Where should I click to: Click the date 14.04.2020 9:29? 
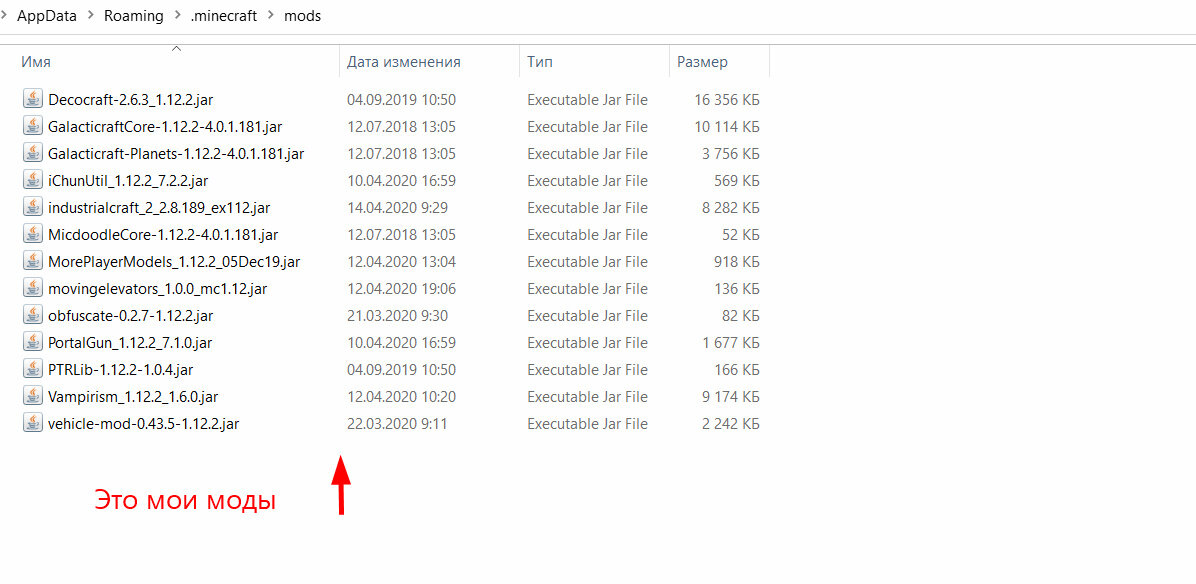coord(397,207)
